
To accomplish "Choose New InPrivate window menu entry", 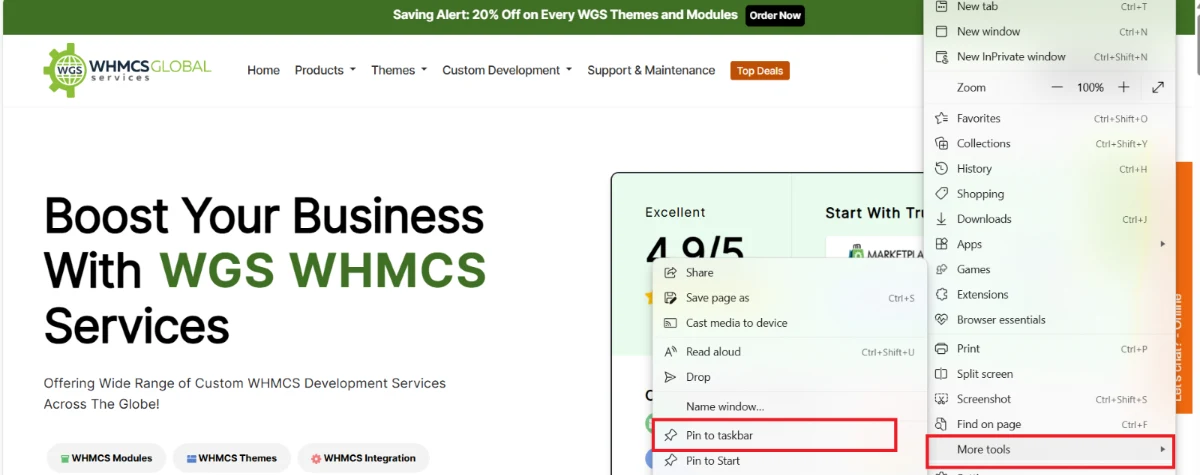I will click(1049, 57).
